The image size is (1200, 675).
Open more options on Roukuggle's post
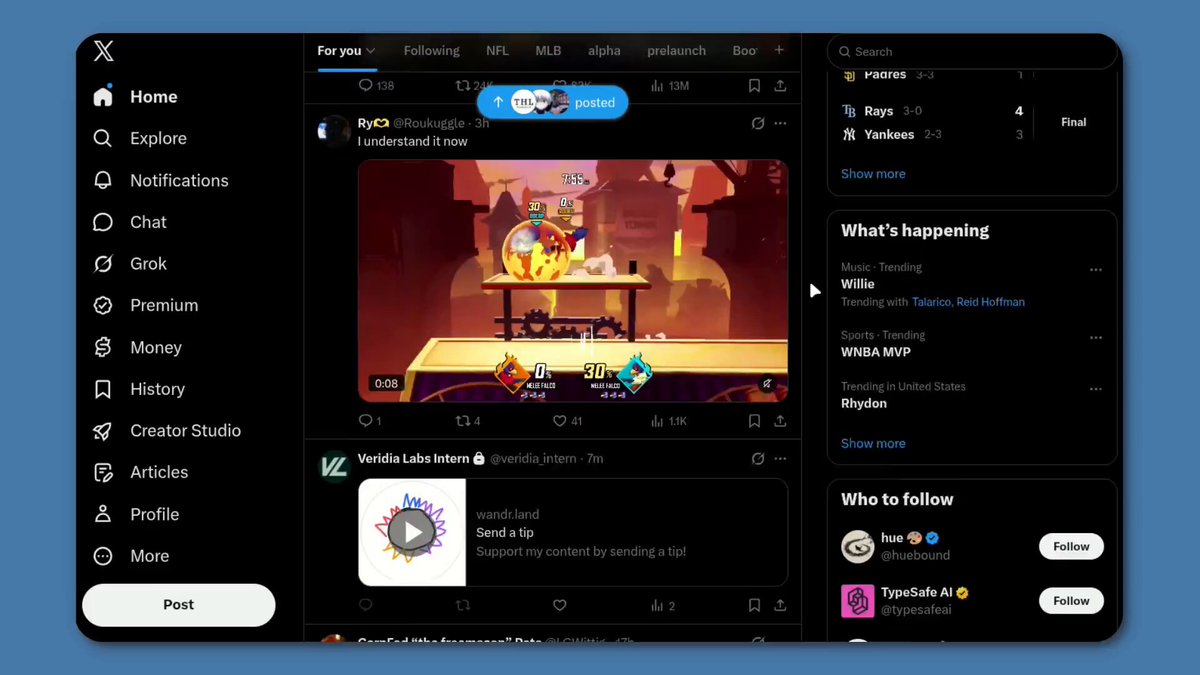click(x=780, y=123)
